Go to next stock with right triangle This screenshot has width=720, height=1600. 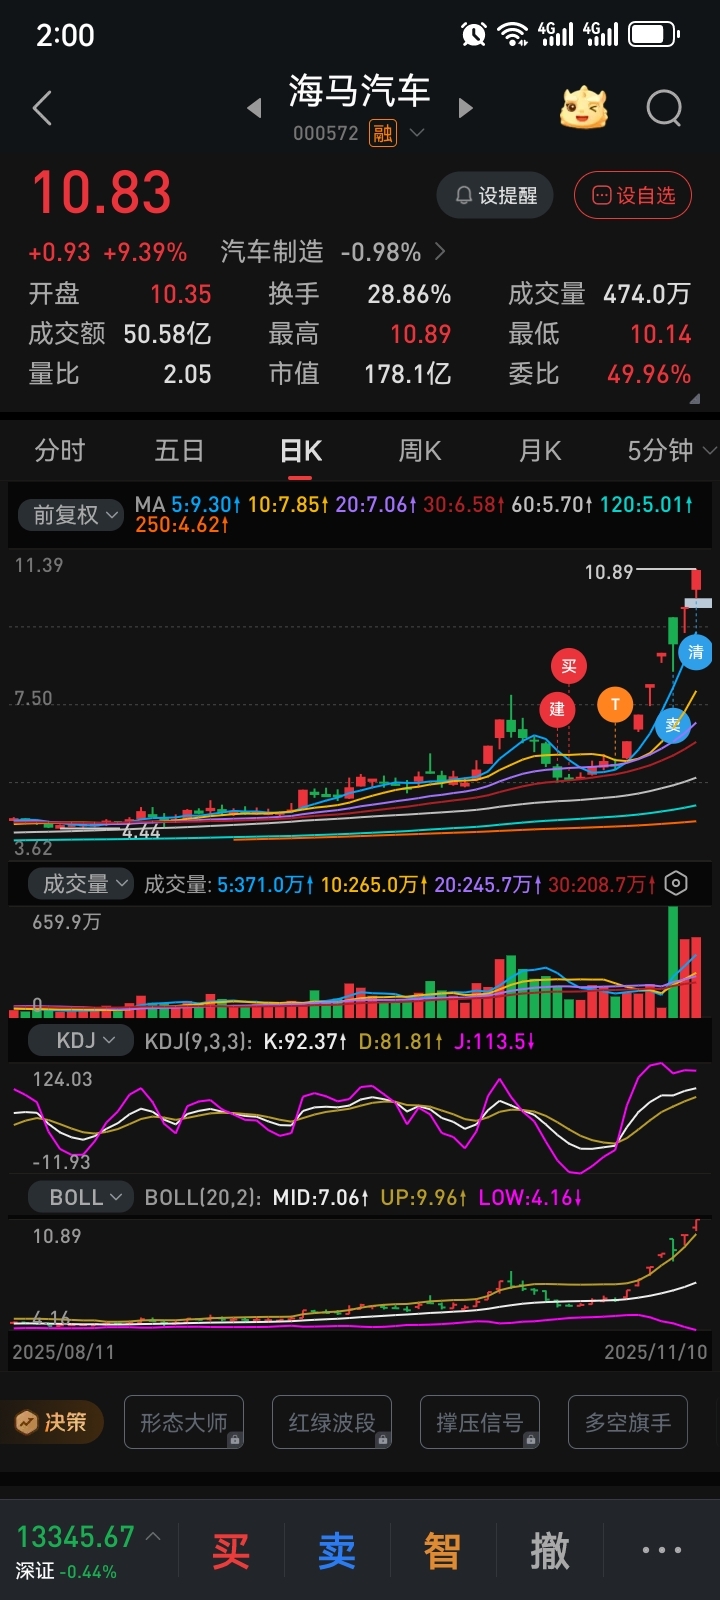tap(465, 108)
